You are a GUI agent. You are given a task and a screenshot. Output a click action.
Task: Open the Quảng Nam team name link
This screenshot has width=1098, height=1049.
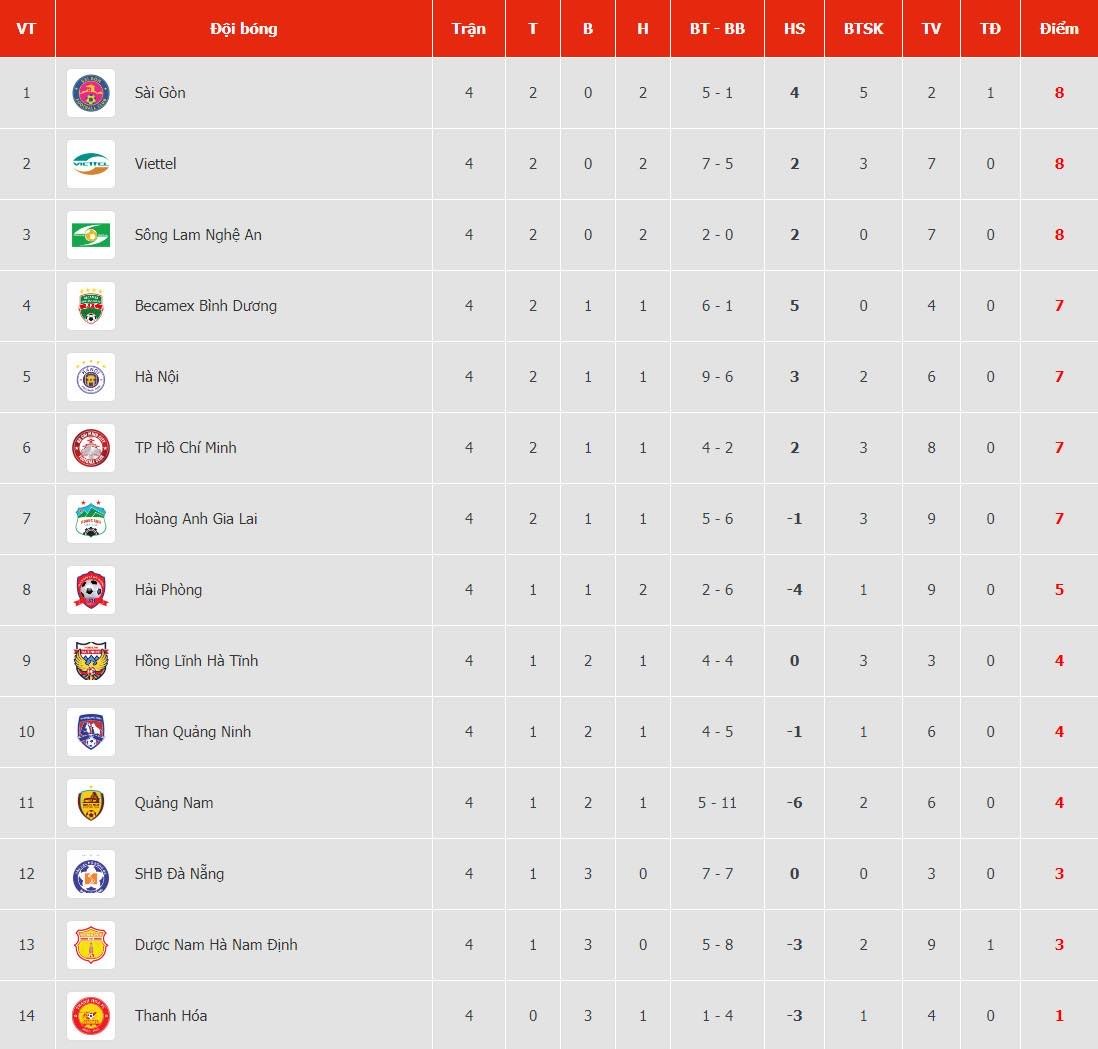click(x=174, y=803)
